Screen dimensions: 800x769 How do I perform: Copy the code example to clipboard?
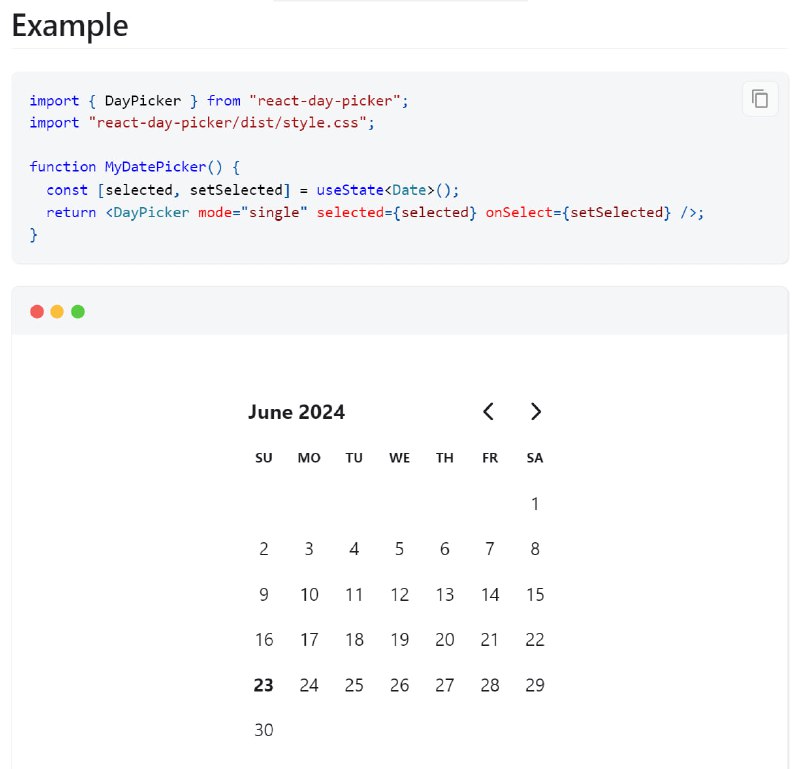pos(760,98)
